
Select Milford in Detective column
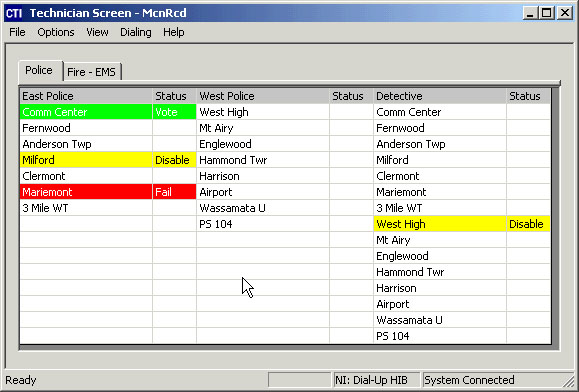tap(440, 160)
